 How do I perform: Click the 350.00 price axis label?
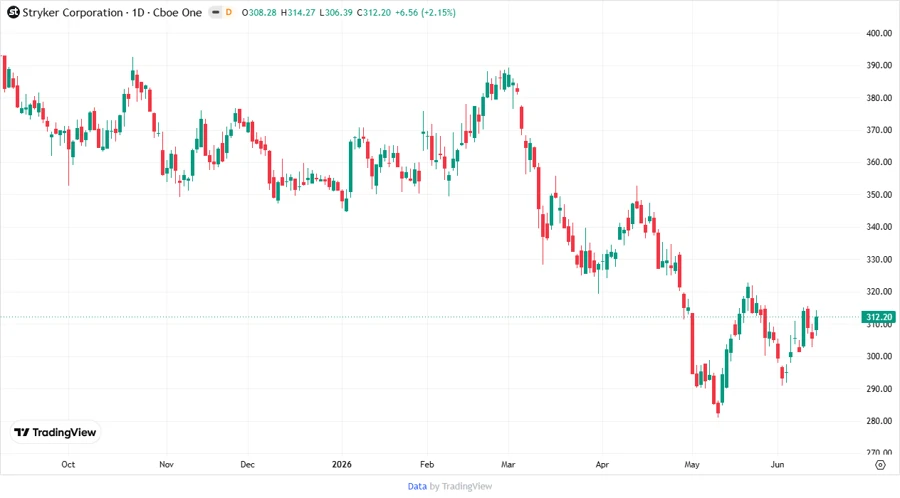(x=879, y=194)
